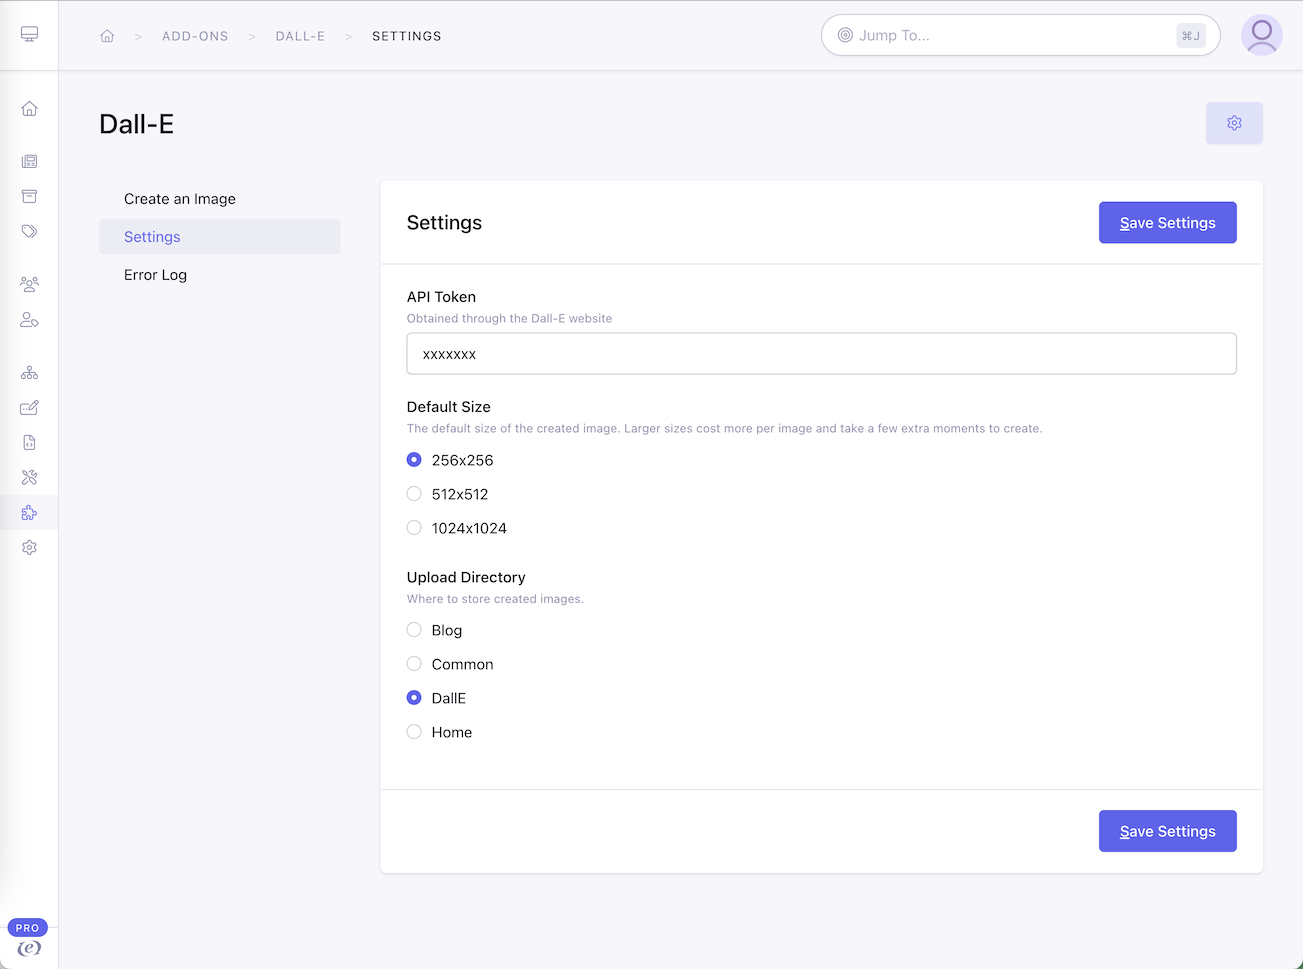Click the ⌘J shortcut badge
The image size is (1303, 969).
[x=1191, y=35]
